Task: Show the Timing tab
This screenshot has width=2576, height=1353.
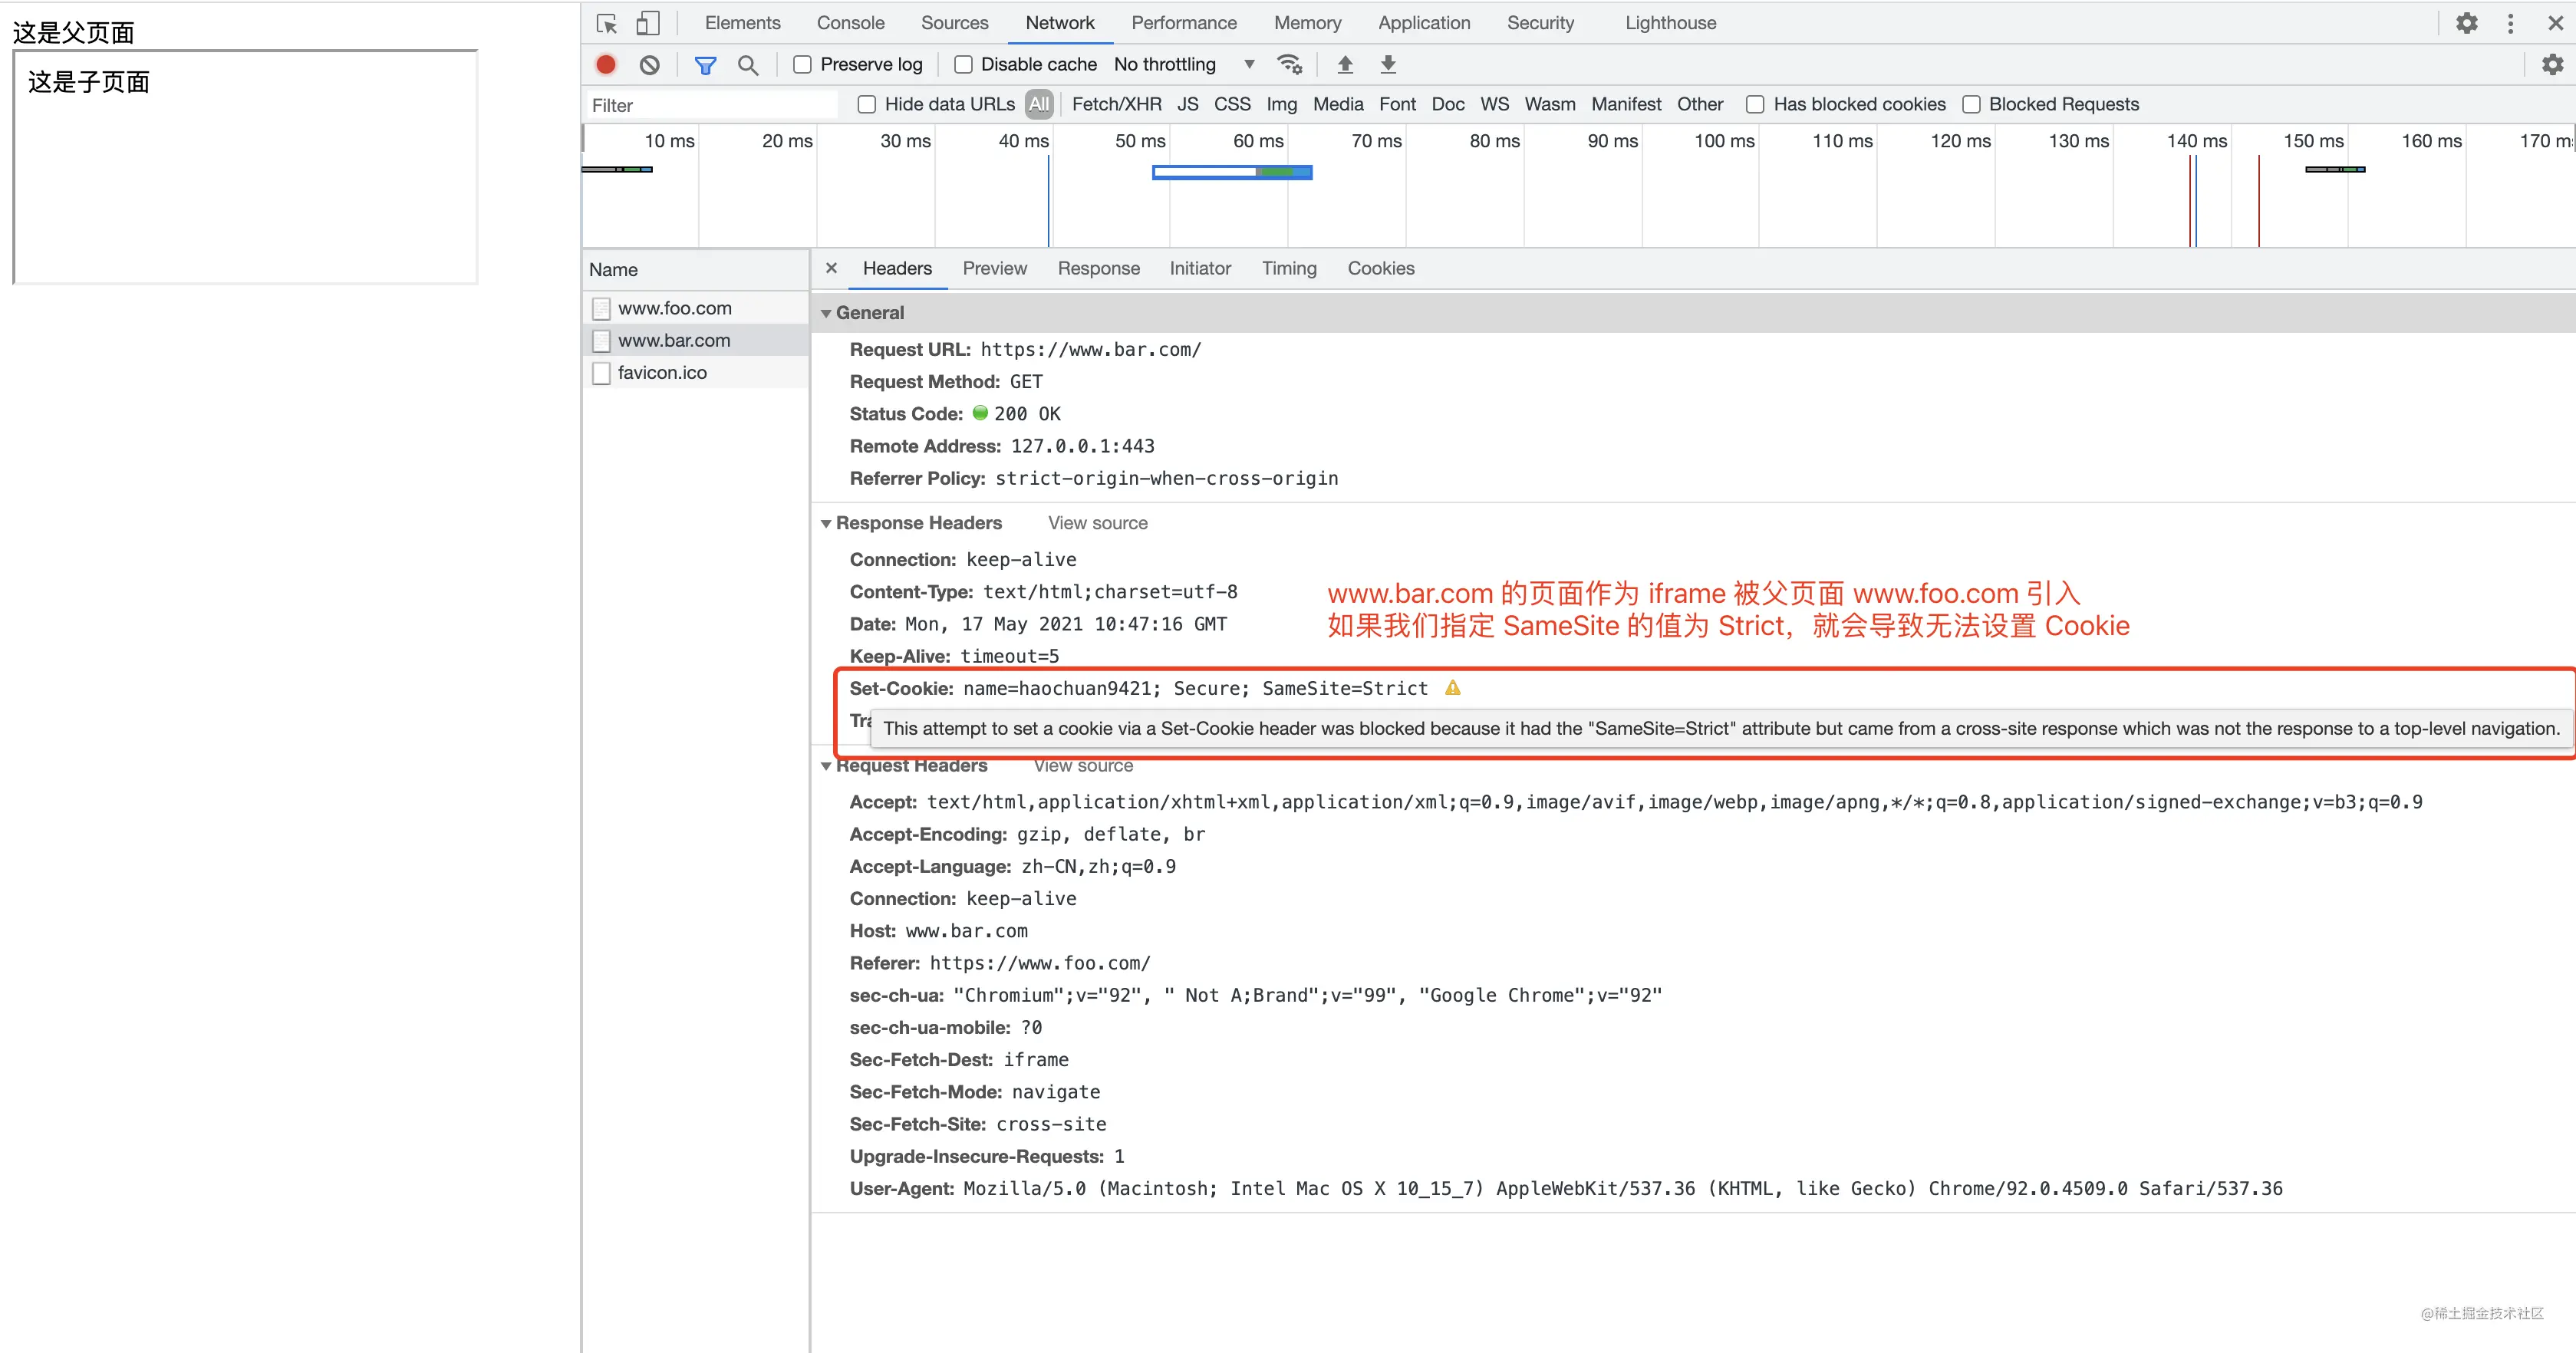Action: 1289,268
